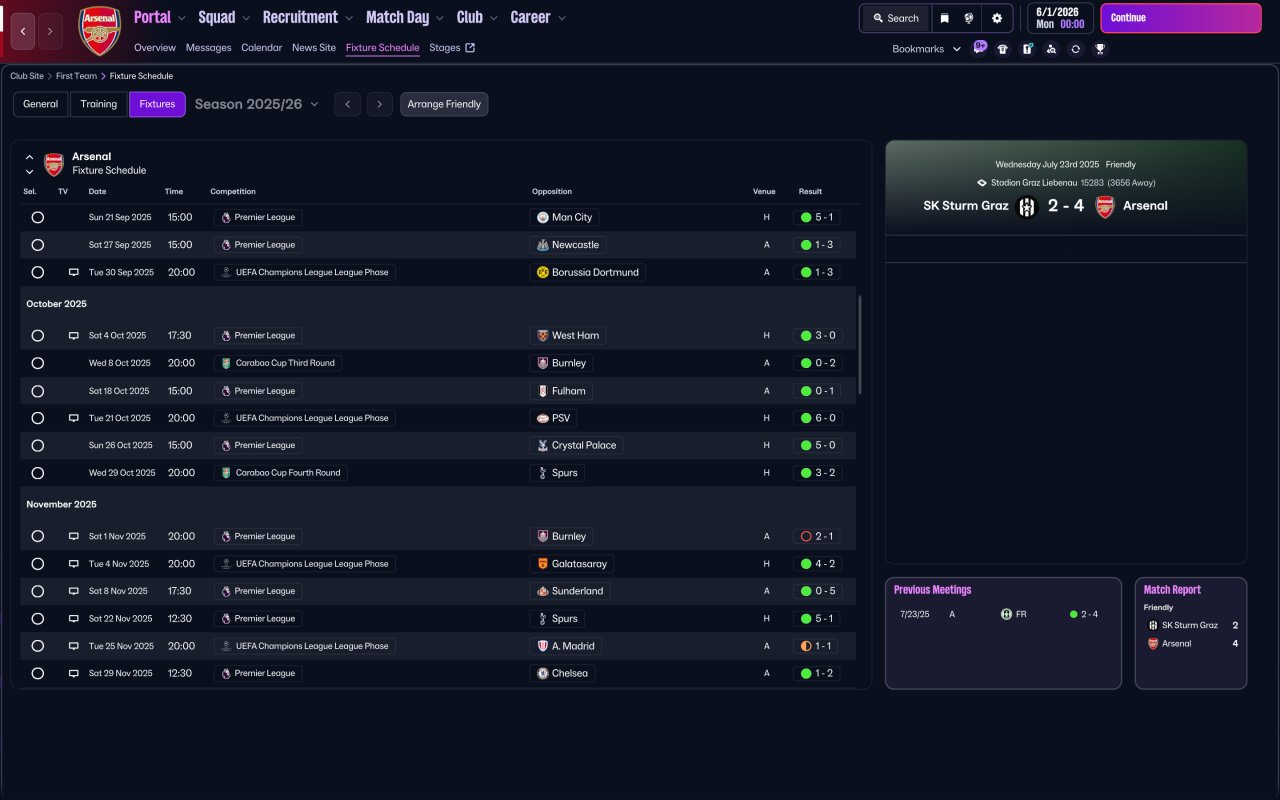
Task: Select the Borussia Dortmund fixture radio
Action: [38, 272]
